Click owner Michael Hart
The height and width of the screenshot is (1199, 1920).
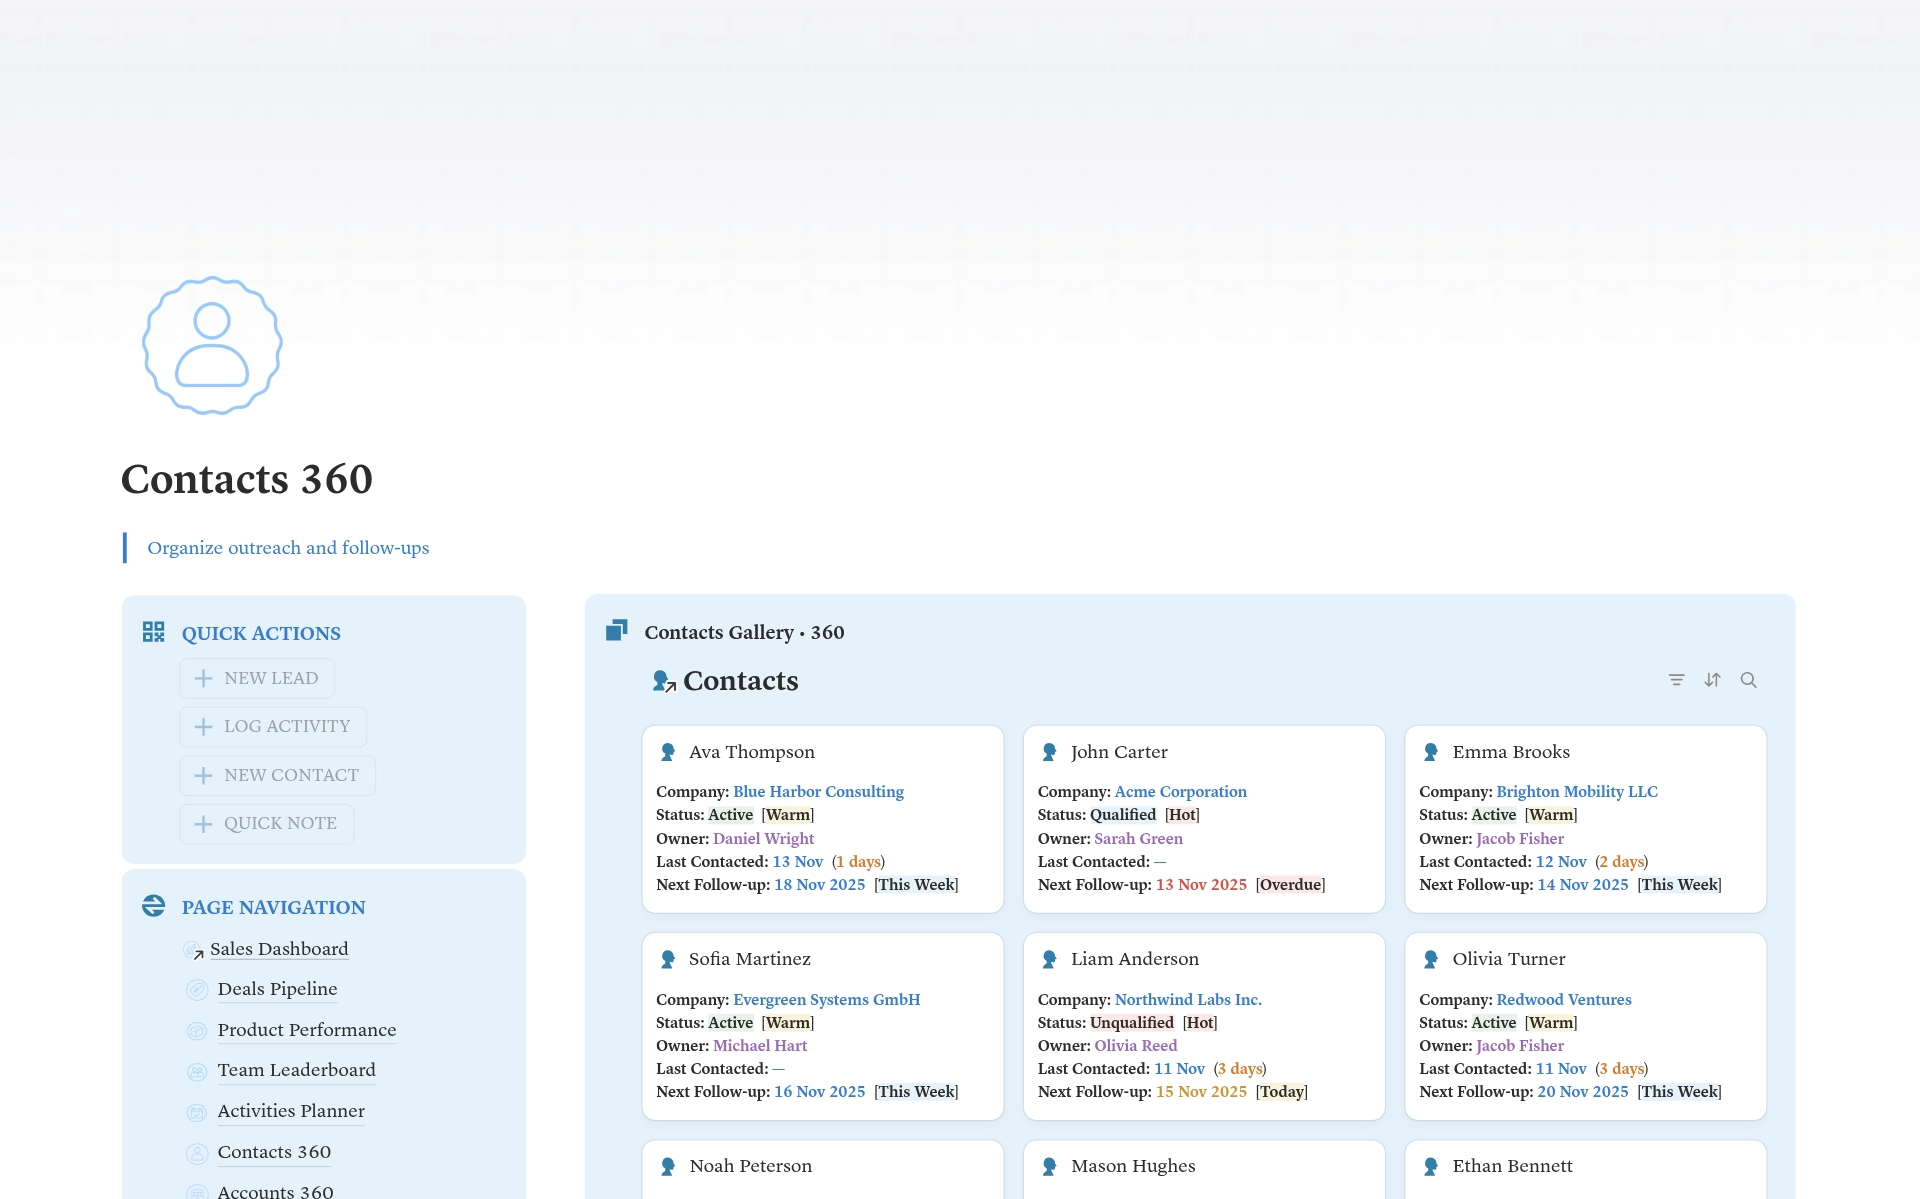pyautogui.click(x=760, y=1046)
